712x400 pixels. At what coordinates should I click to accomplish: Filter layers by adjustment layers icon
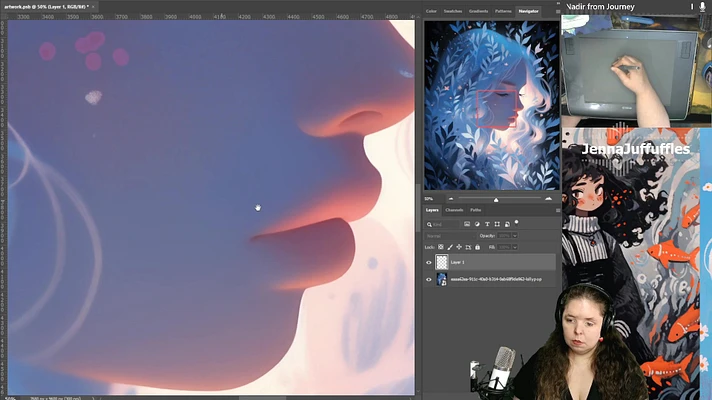[x=477, y=224]
